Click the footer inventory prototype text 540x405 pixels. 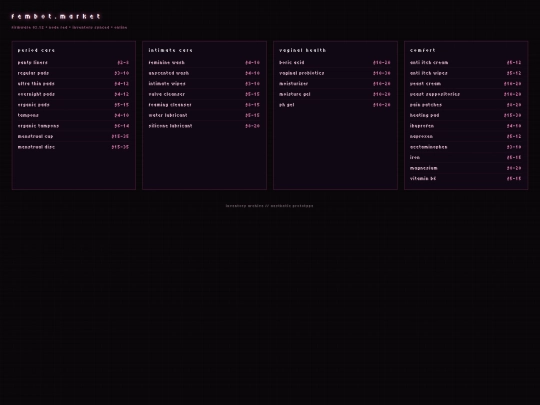click(x=269, y=206)
